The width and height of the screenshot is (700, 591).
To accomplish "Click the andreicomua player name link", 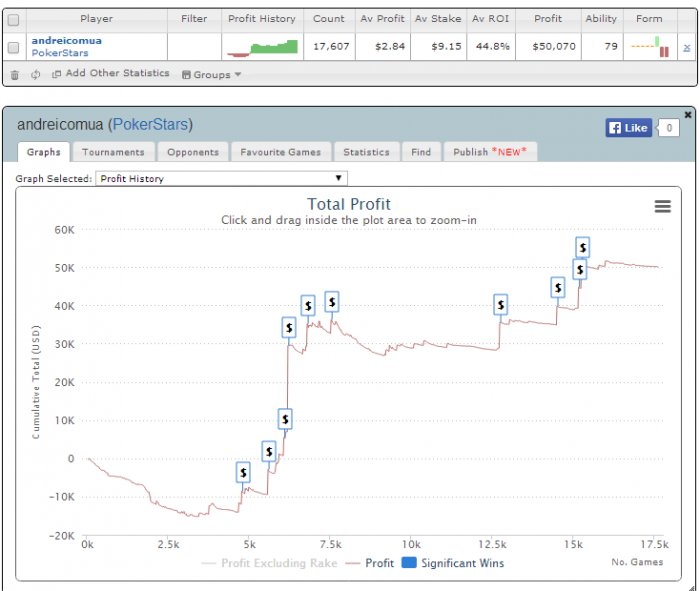I will click(x=65, y=41).
